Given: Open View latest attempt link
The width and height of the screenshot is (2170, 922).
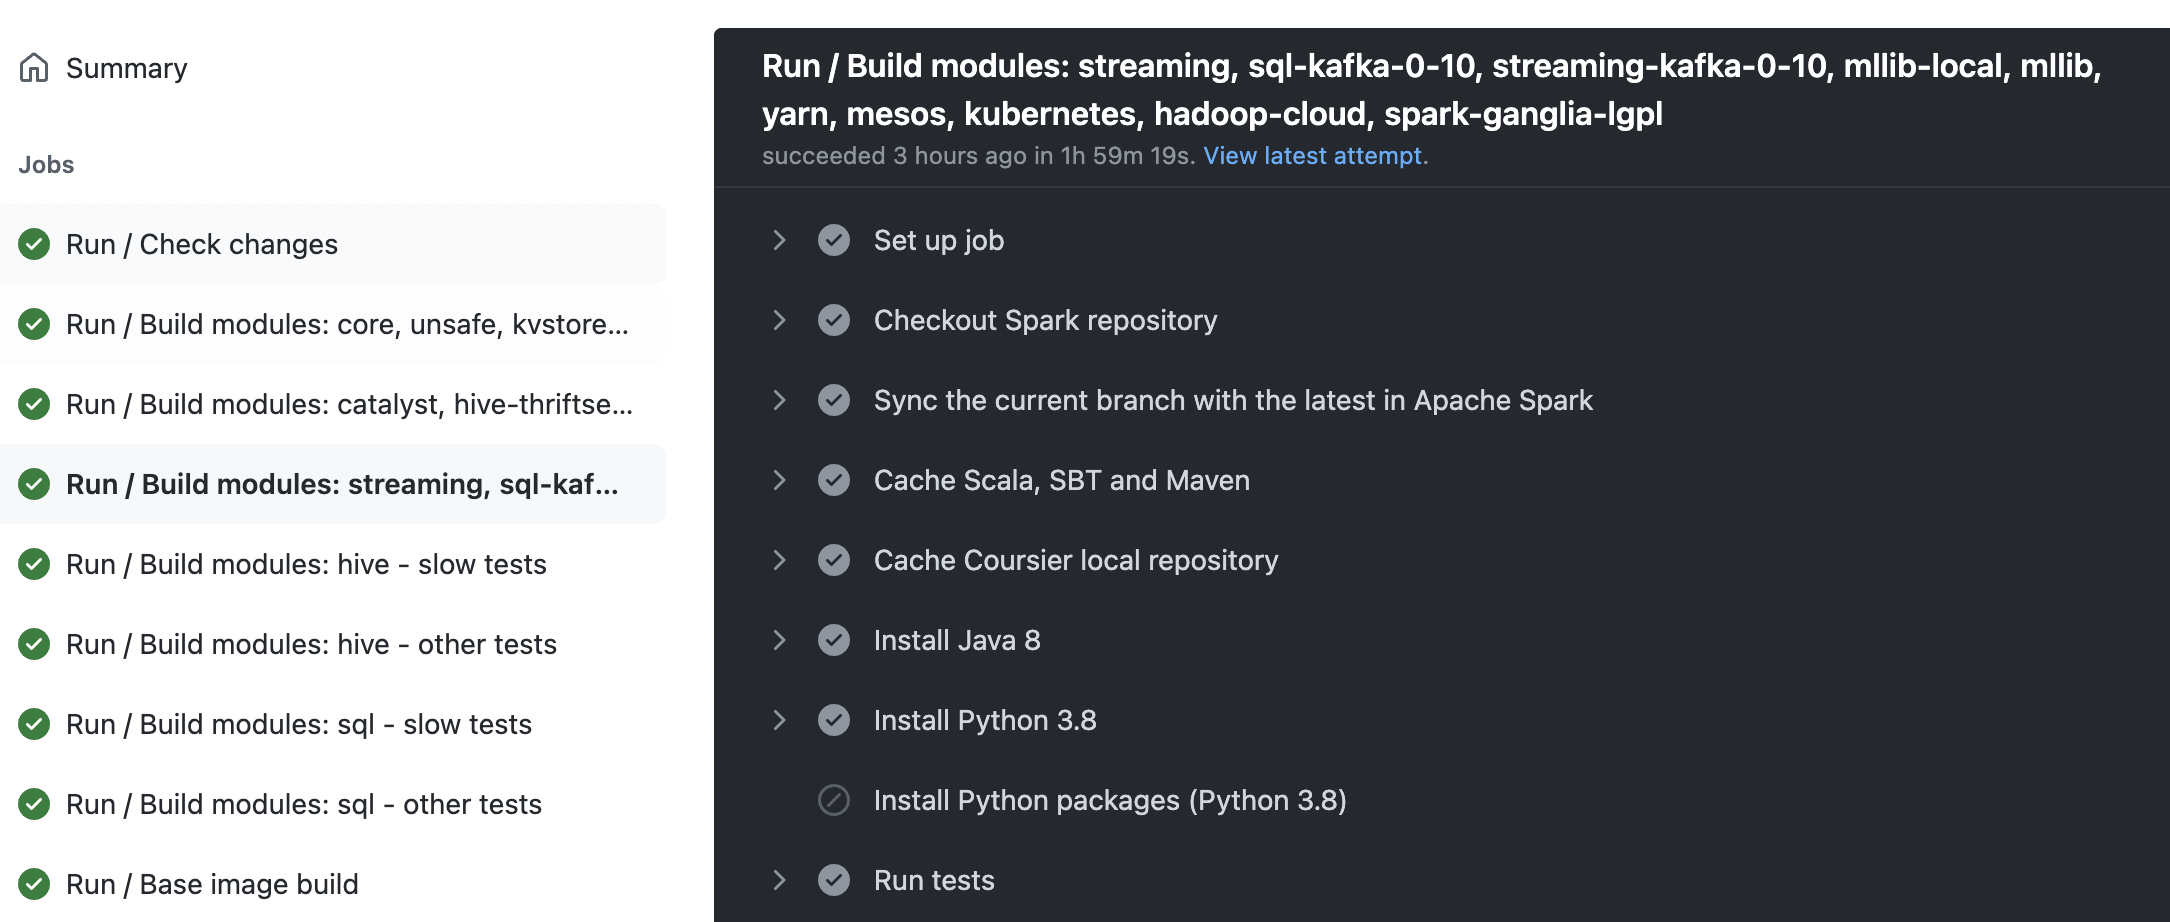Looking at the screenshot, I should tap(1314, 156).
